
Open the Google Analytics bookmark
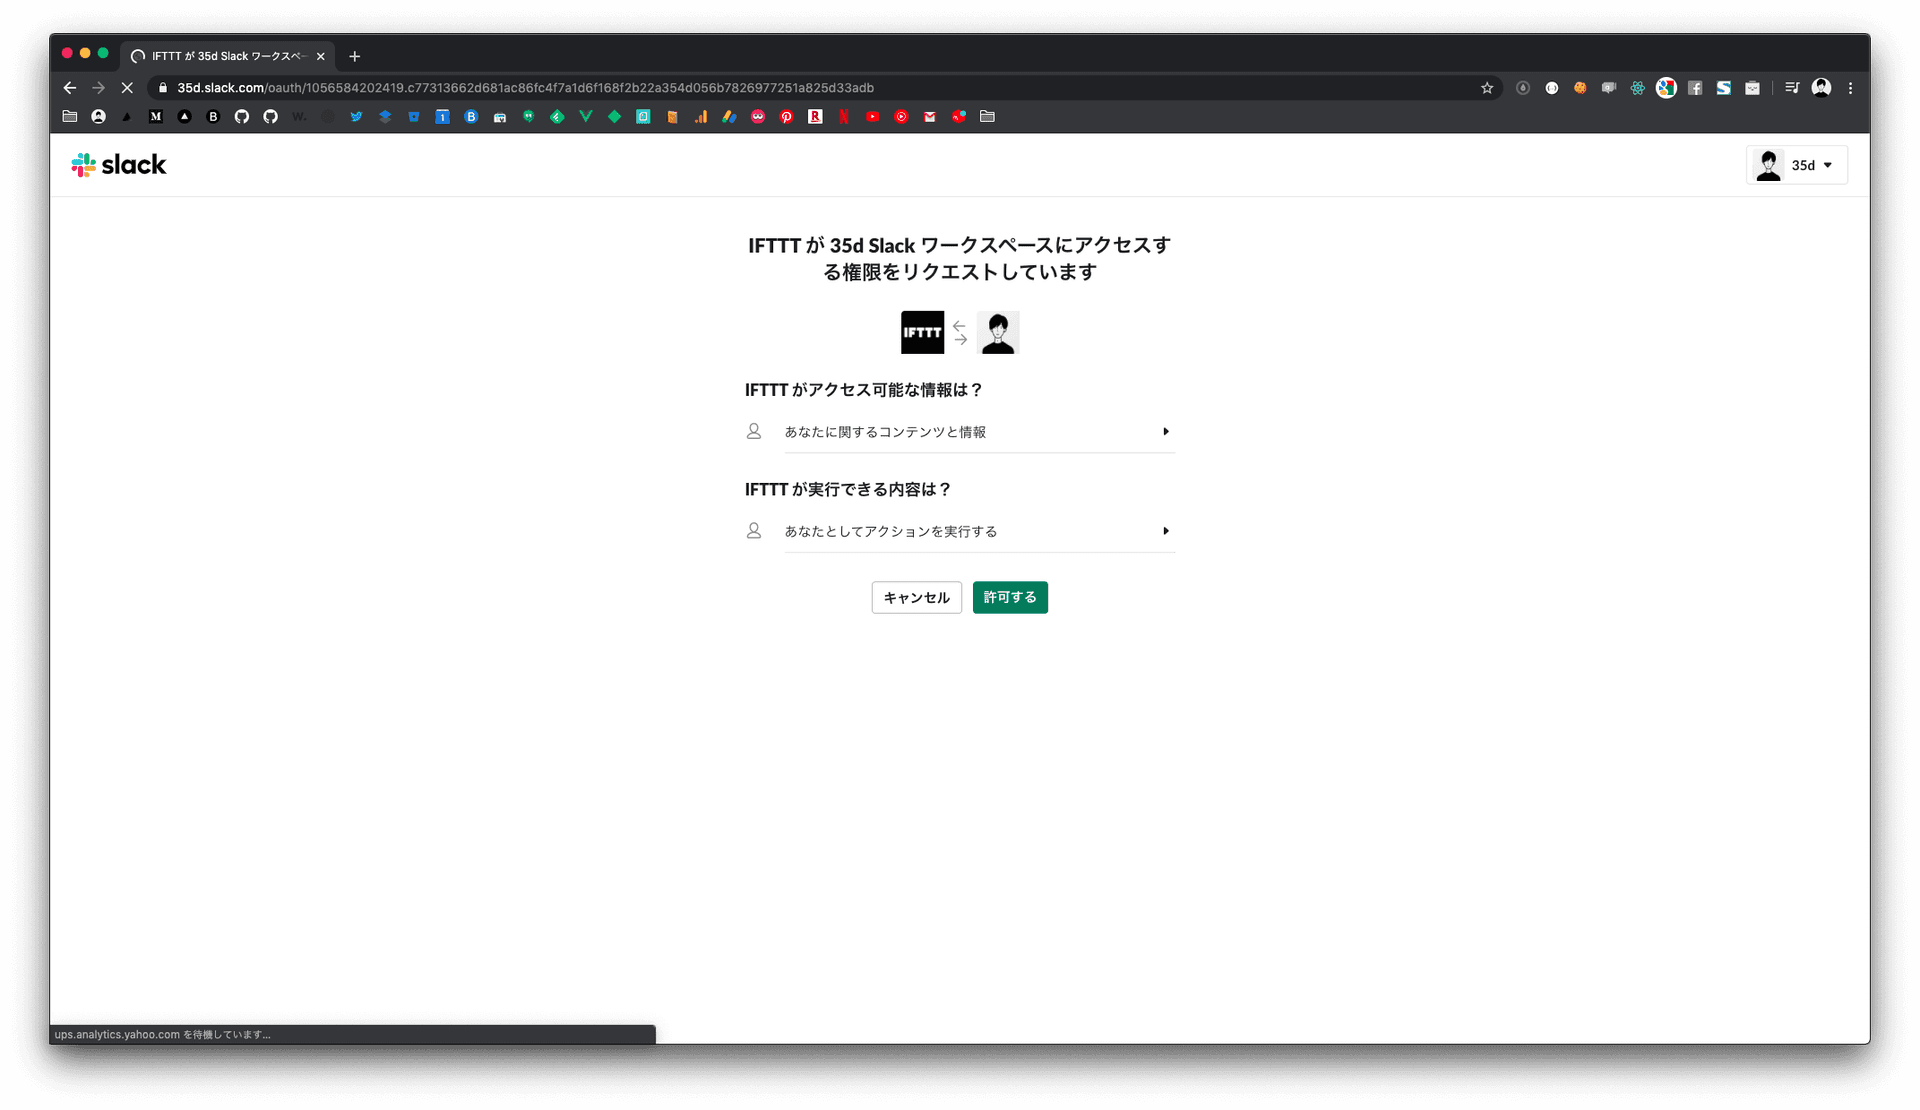(701, 117)
